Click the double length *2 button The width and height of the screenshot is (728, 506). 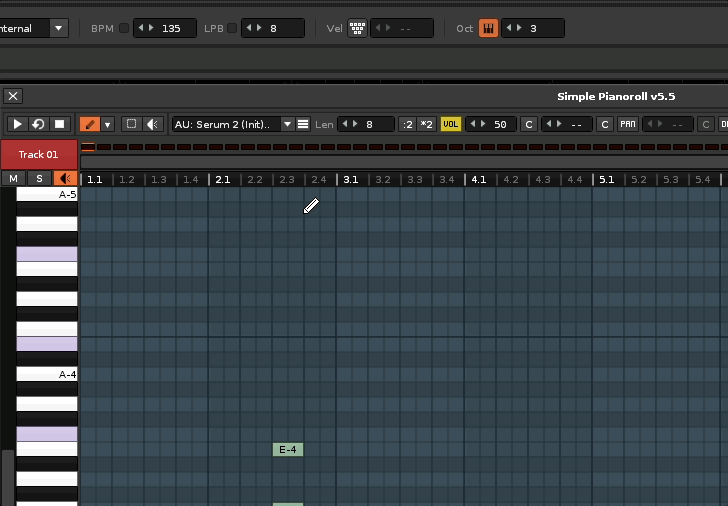(426, 124)
